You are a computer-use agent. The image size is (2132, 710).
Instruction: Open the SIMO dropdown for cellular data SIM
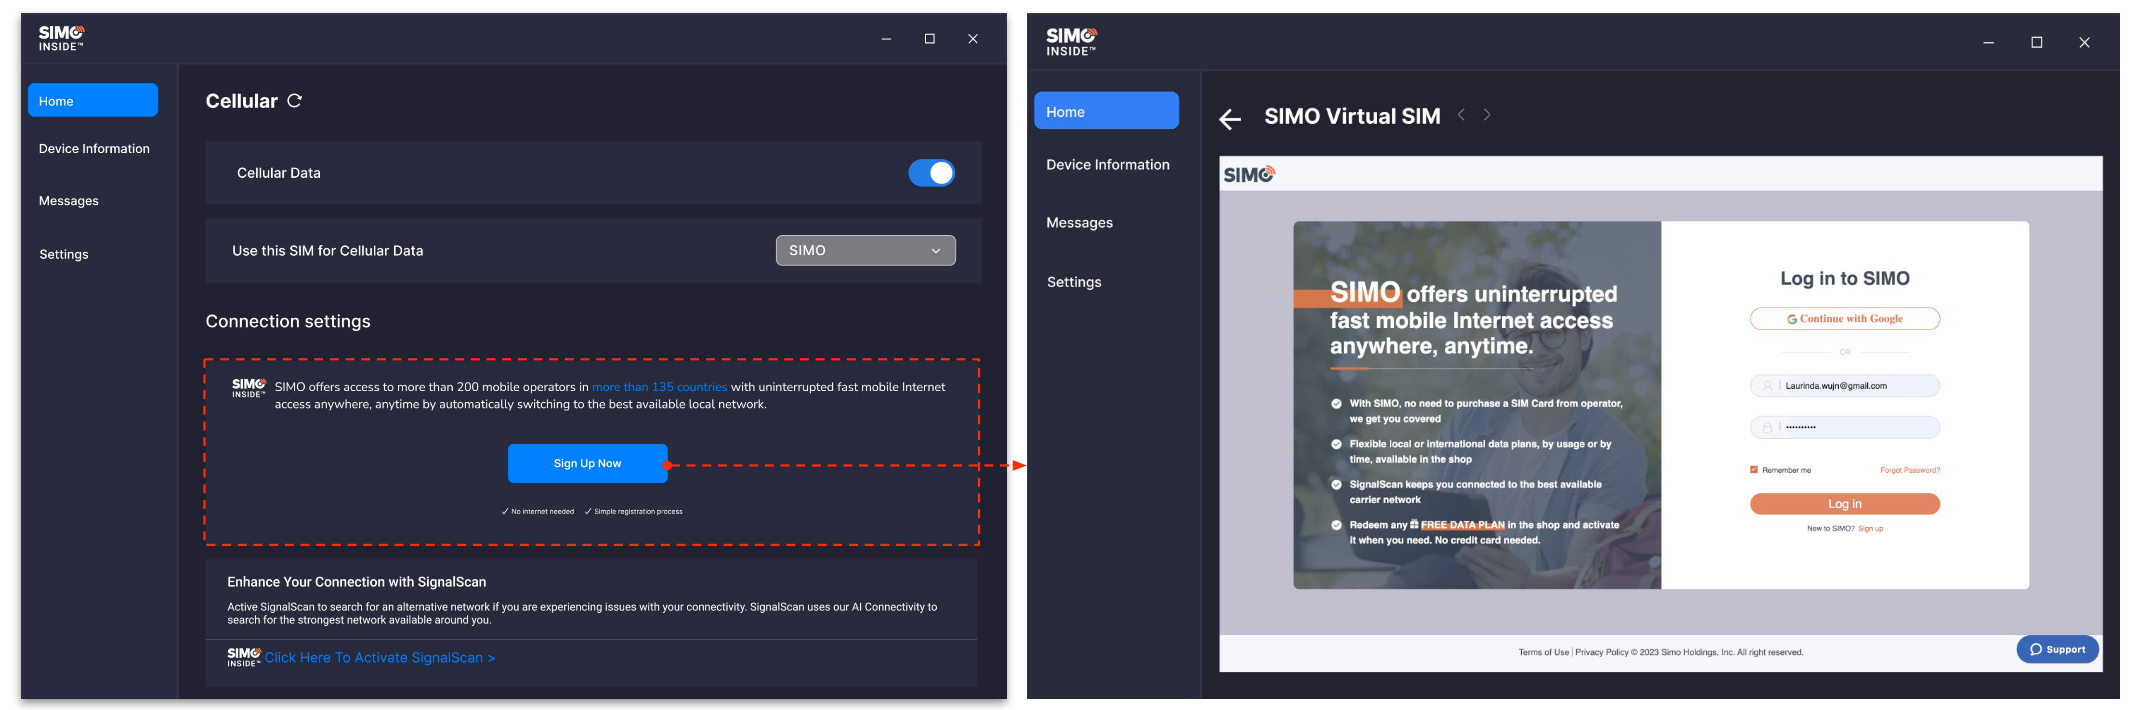(x=866, y=250)
